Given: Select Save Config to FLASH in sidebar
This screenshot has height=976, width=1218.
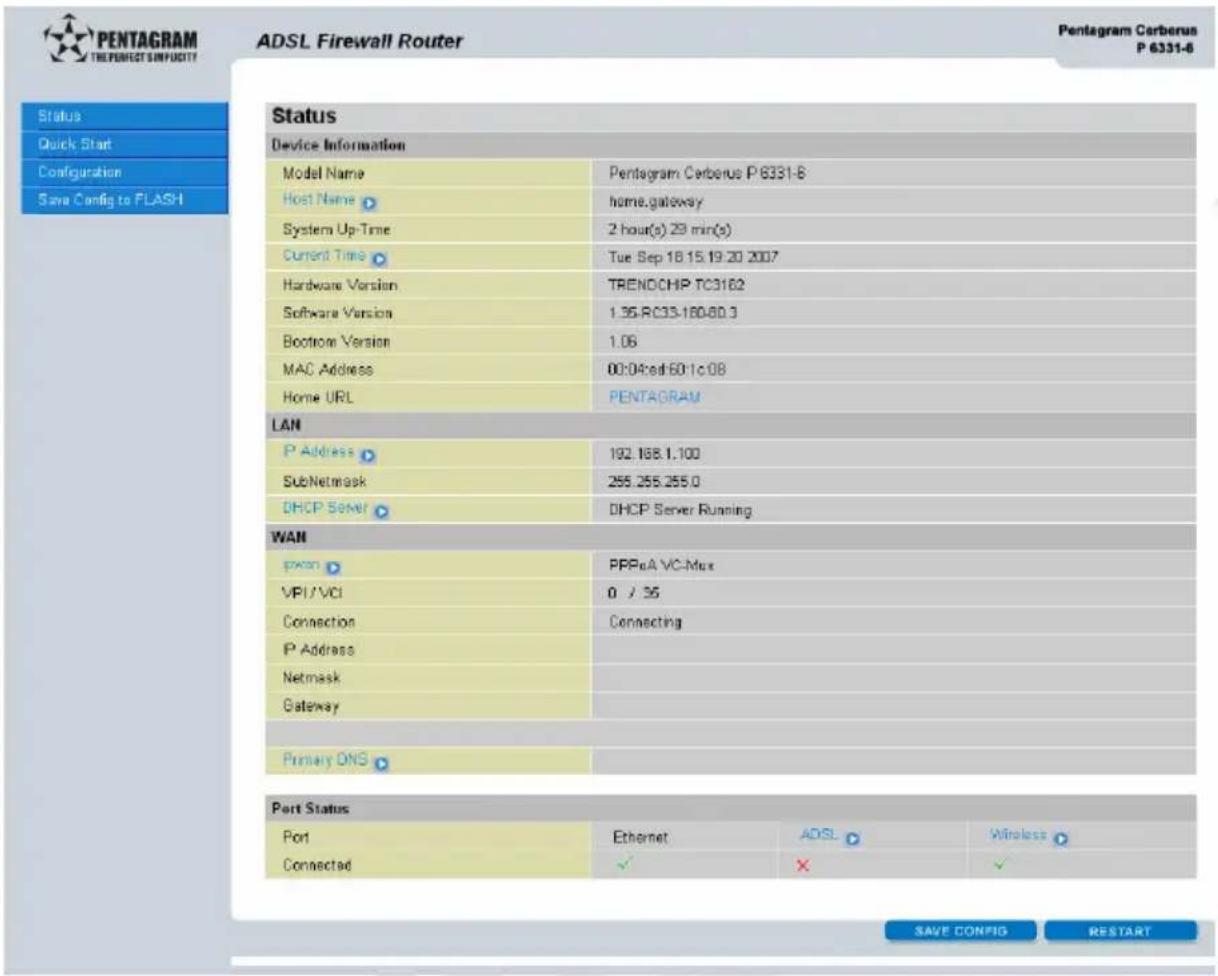Looking at the screenshot, I should [123, 199].
